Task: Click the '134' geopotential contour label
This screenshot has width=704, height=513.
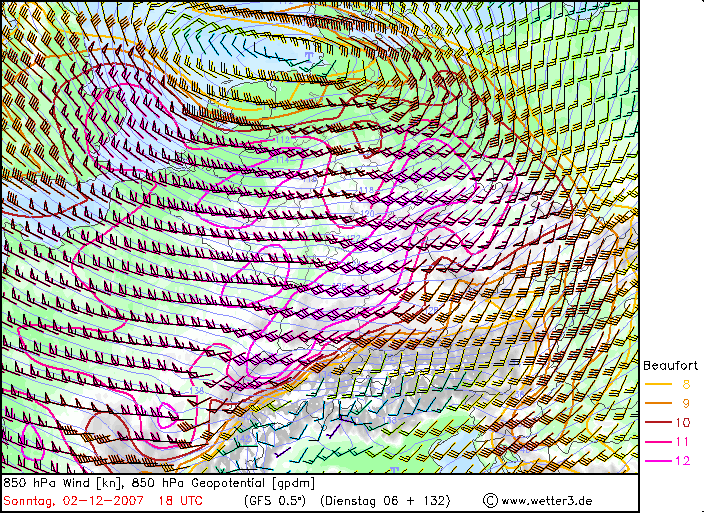Action: [325, 374]
